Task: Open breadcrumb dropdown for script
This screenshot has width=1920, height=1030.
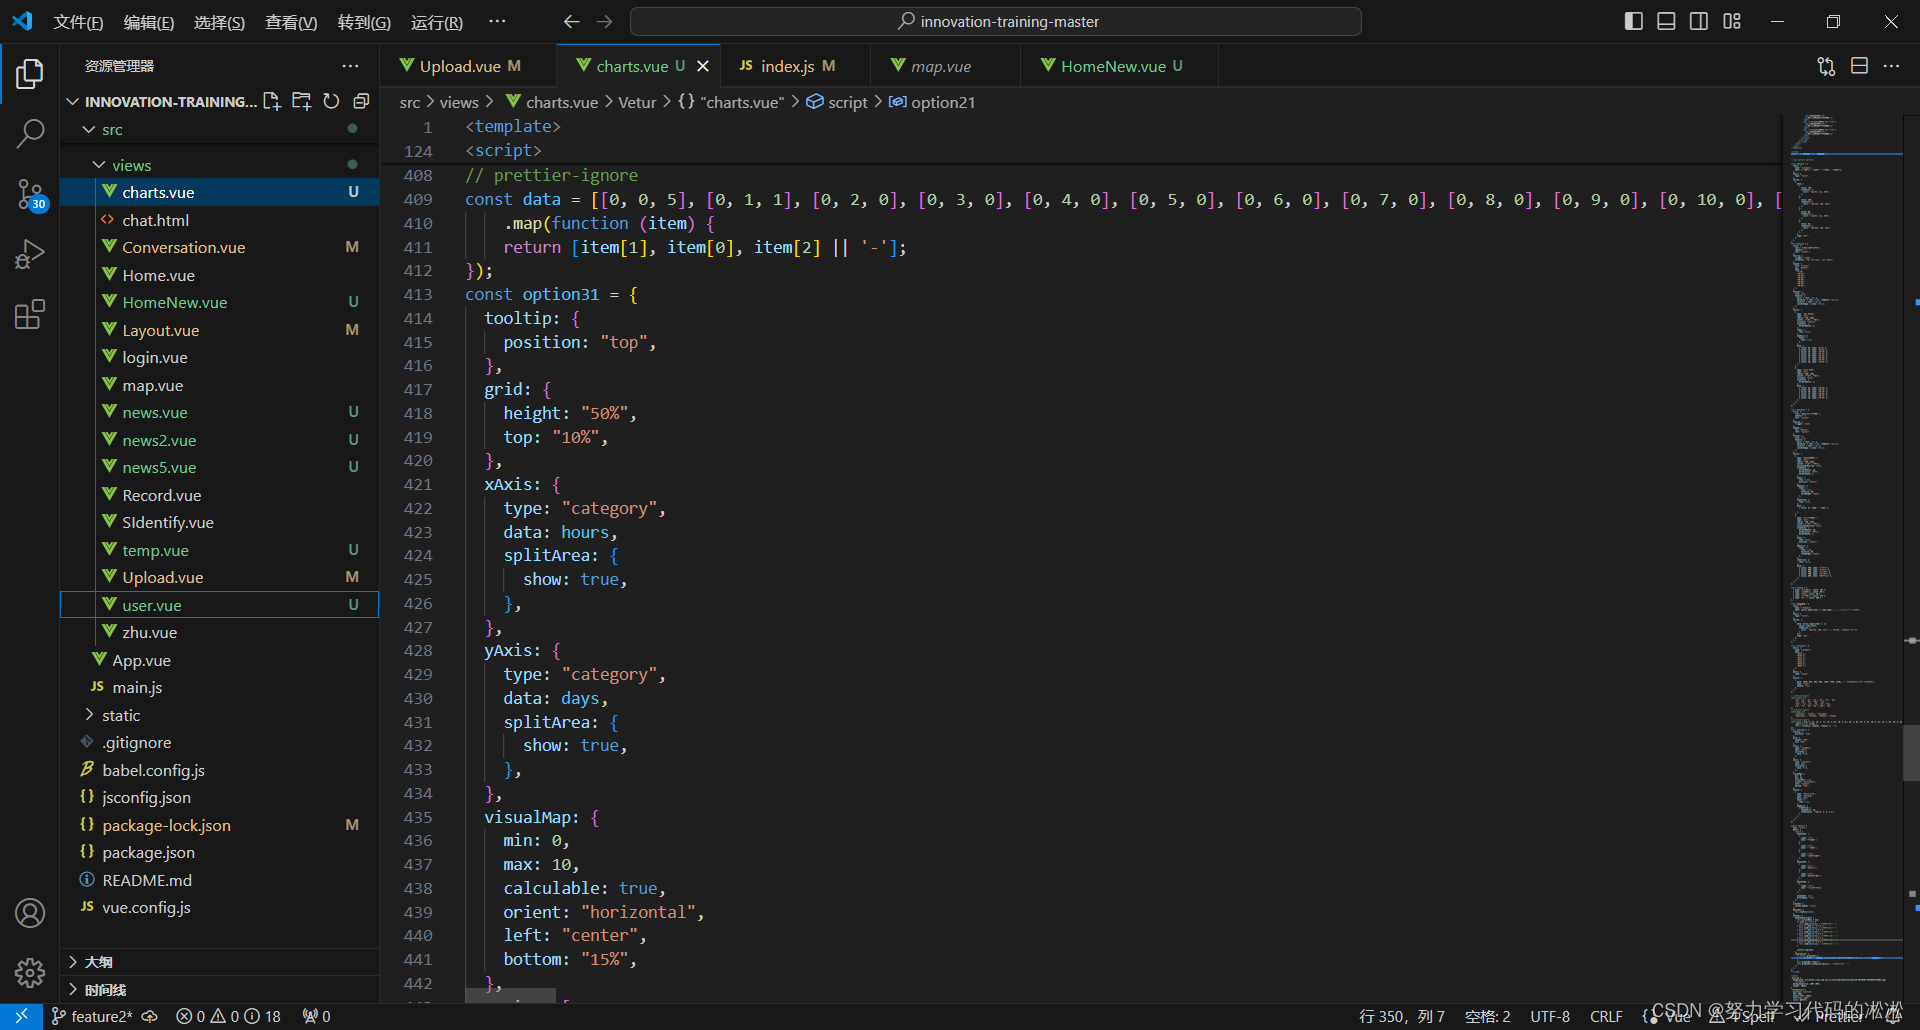Action: point(837,102)
